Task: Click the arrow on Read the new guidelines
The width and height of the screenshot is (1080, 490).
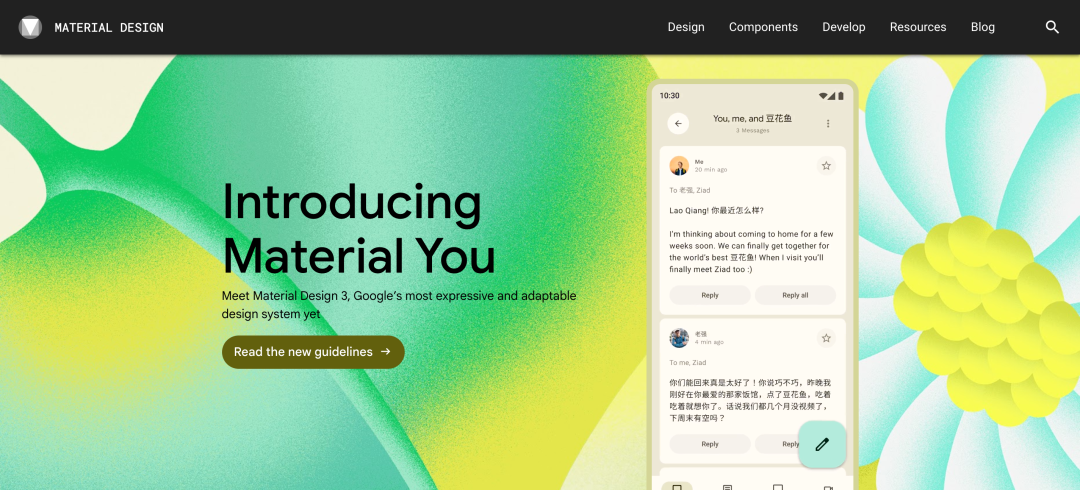Action: pyautogui.click(x=386, y=351)
